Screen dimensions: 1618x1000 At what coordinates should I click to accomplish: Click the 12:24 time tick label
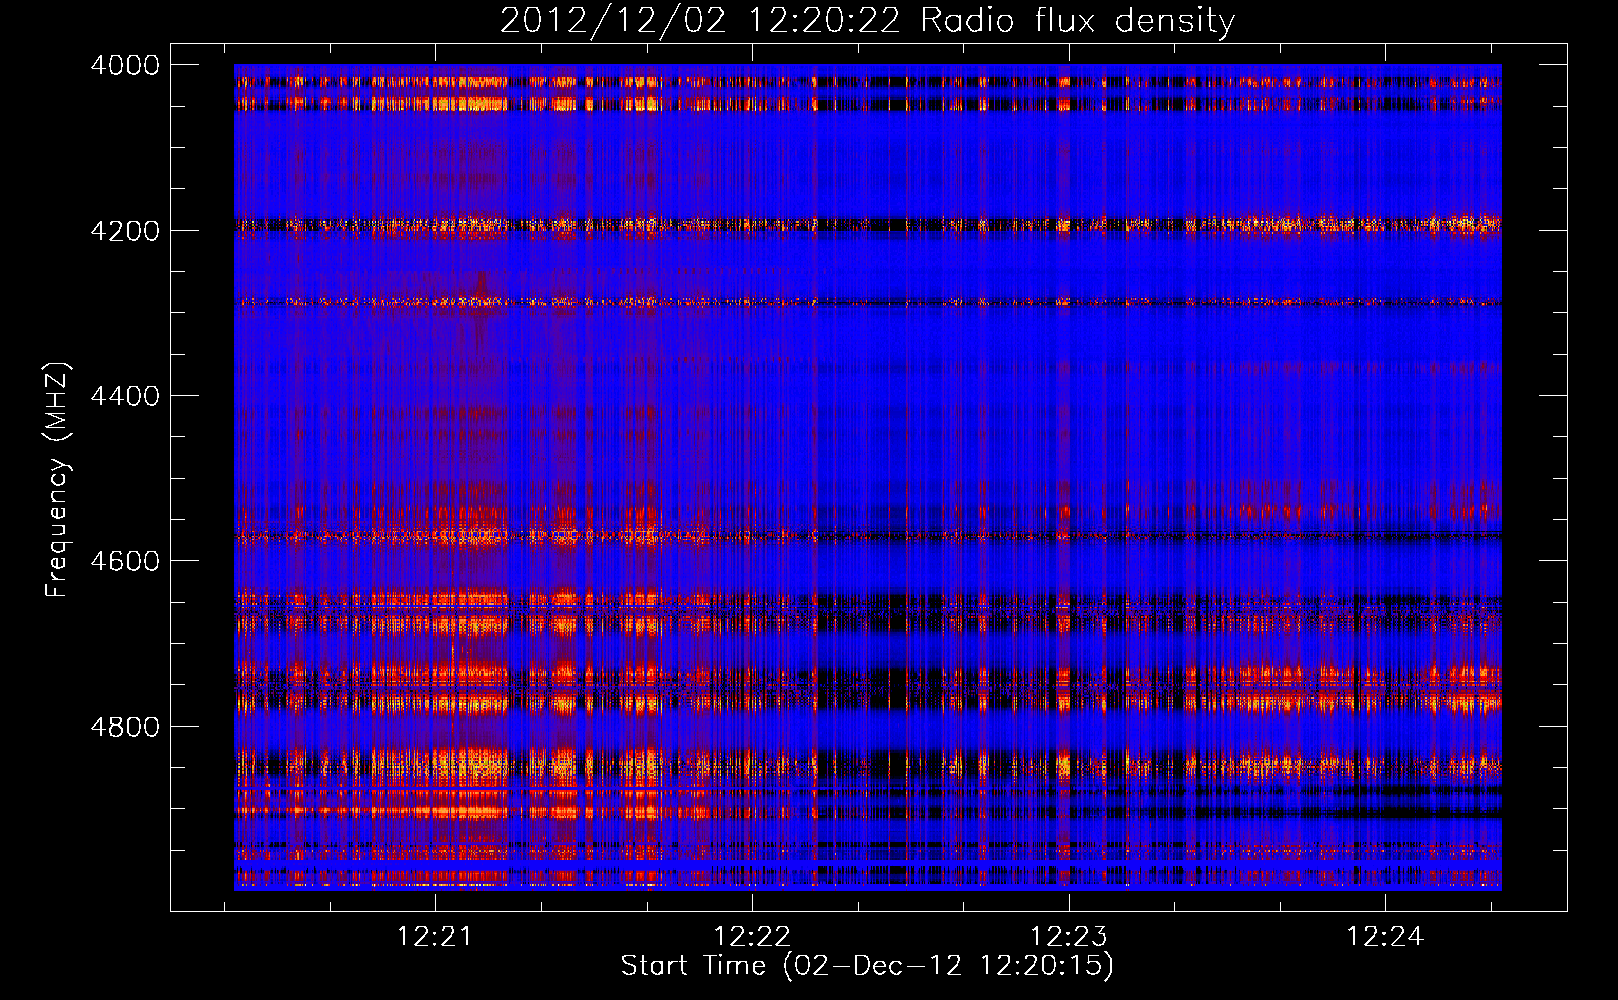pyautogui.click(x=1385, y=937)
